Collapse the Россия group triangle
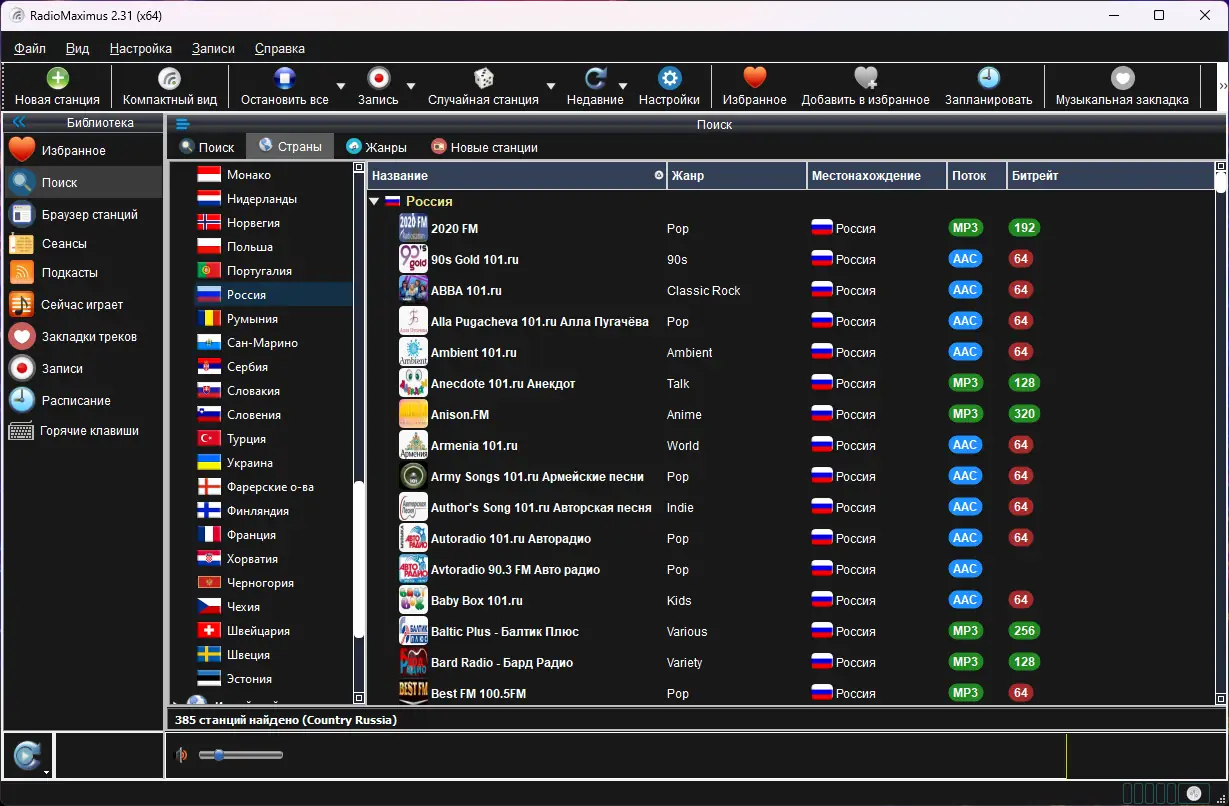Screen dimensions: 1229x806 click(x=374, y=201)
